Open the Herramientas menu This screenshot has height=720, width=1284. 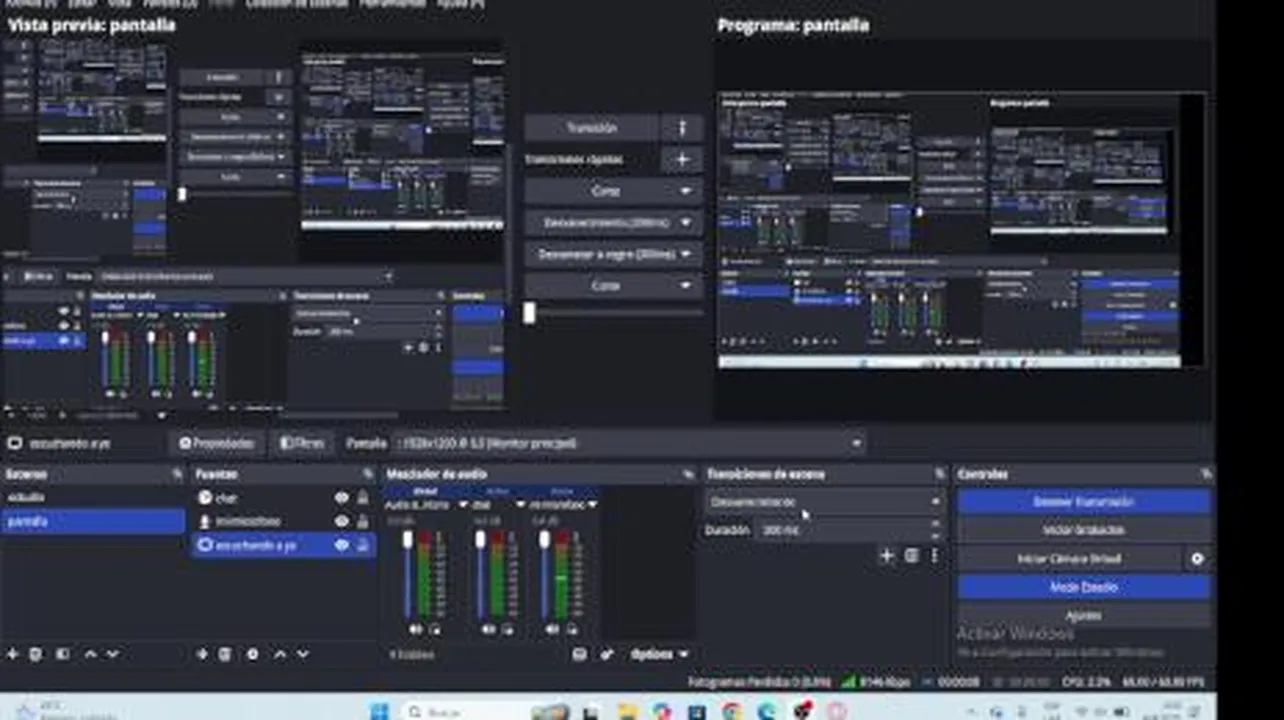pos(392,4)
